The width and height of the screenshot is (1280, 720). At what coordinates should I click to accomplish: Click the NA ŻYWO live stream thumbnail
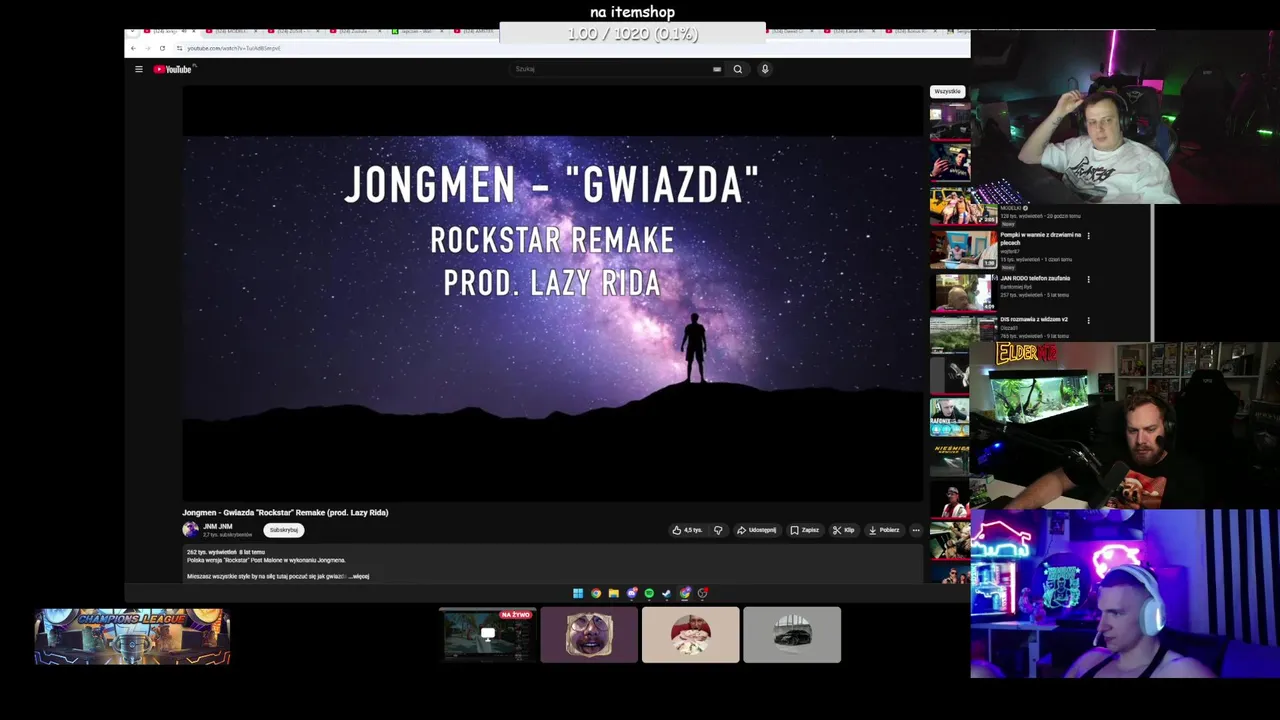tap(488, 635)
